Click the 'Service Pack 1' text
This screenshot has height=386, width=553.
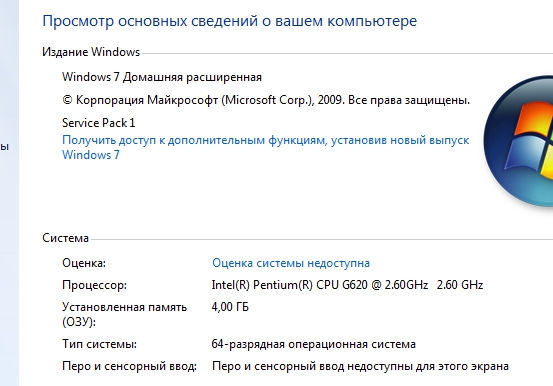[x=99, y=123]
